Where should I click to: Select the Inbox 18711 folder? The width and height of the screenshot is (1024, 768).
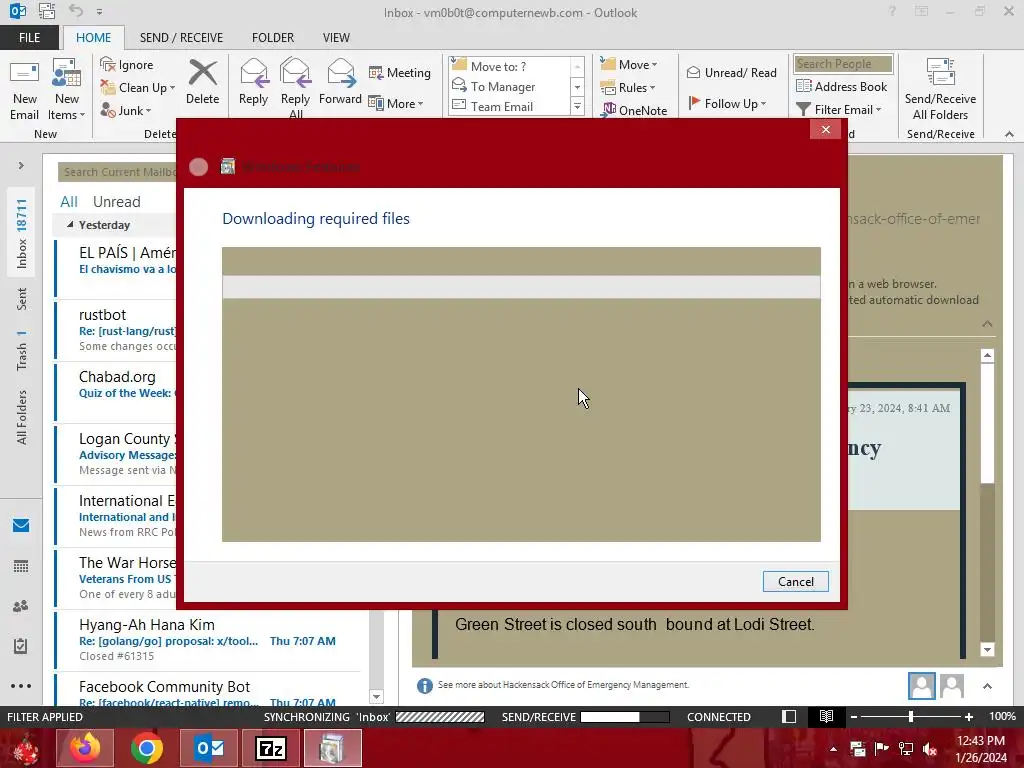pyautogui.click(x=22, y=234)
